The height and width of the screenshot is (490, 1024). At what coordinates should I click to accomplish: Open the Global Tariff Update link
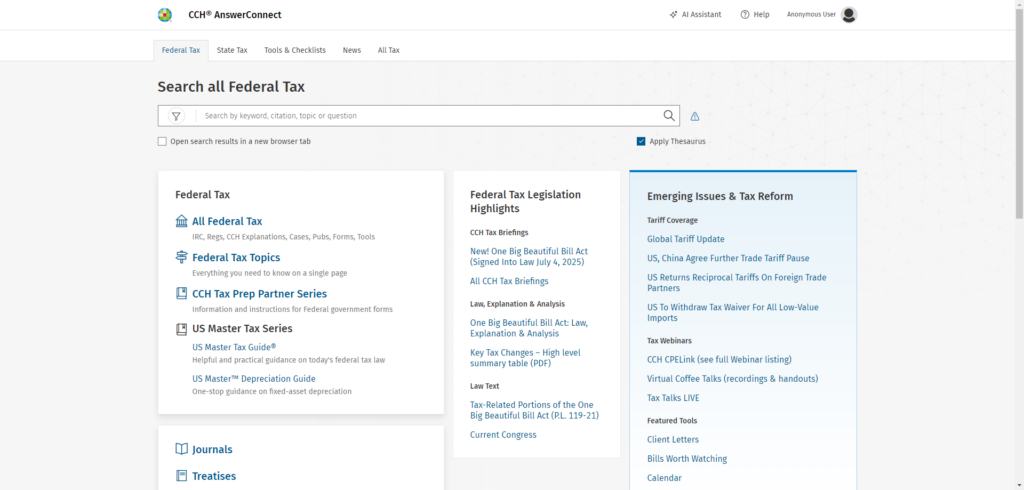tap(686, 239)
